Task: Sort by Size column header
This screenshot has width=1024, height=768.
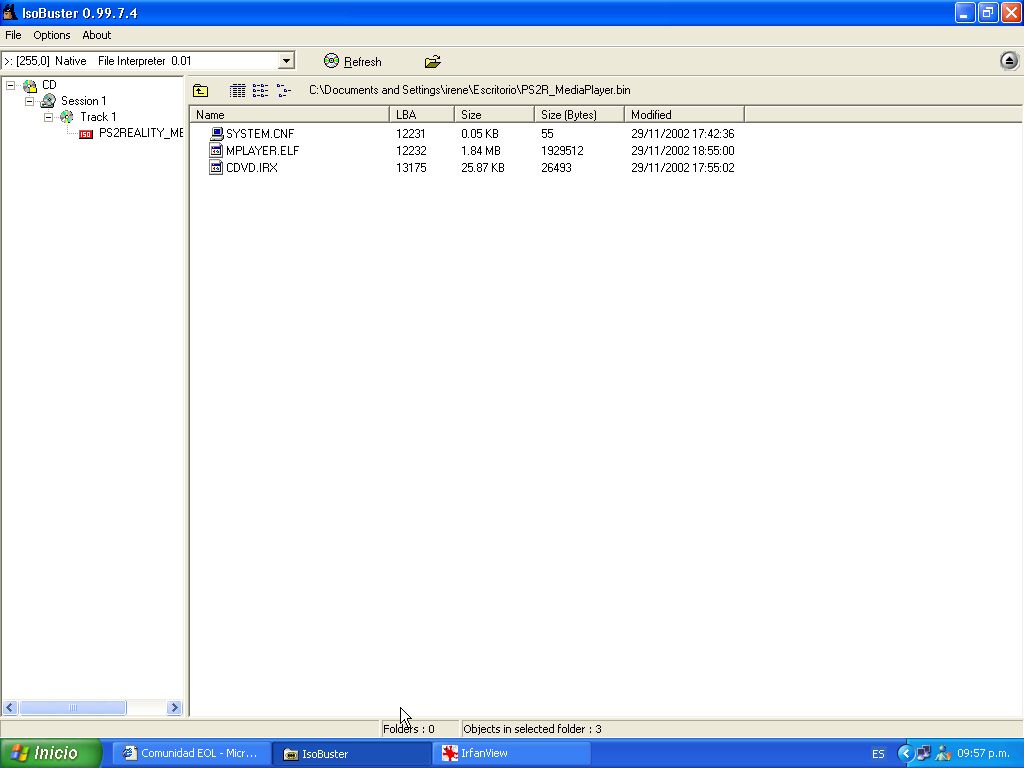Action: [x=494, y=115]
